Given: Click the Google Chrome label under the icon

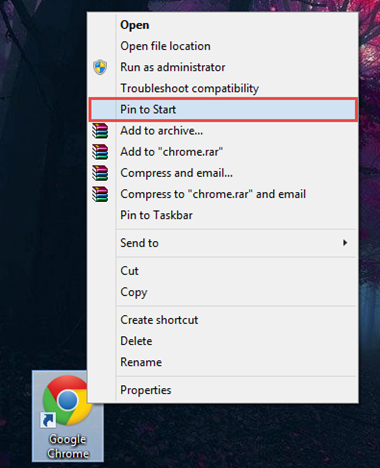Looking at the screenshot, I should pos(68,446).
